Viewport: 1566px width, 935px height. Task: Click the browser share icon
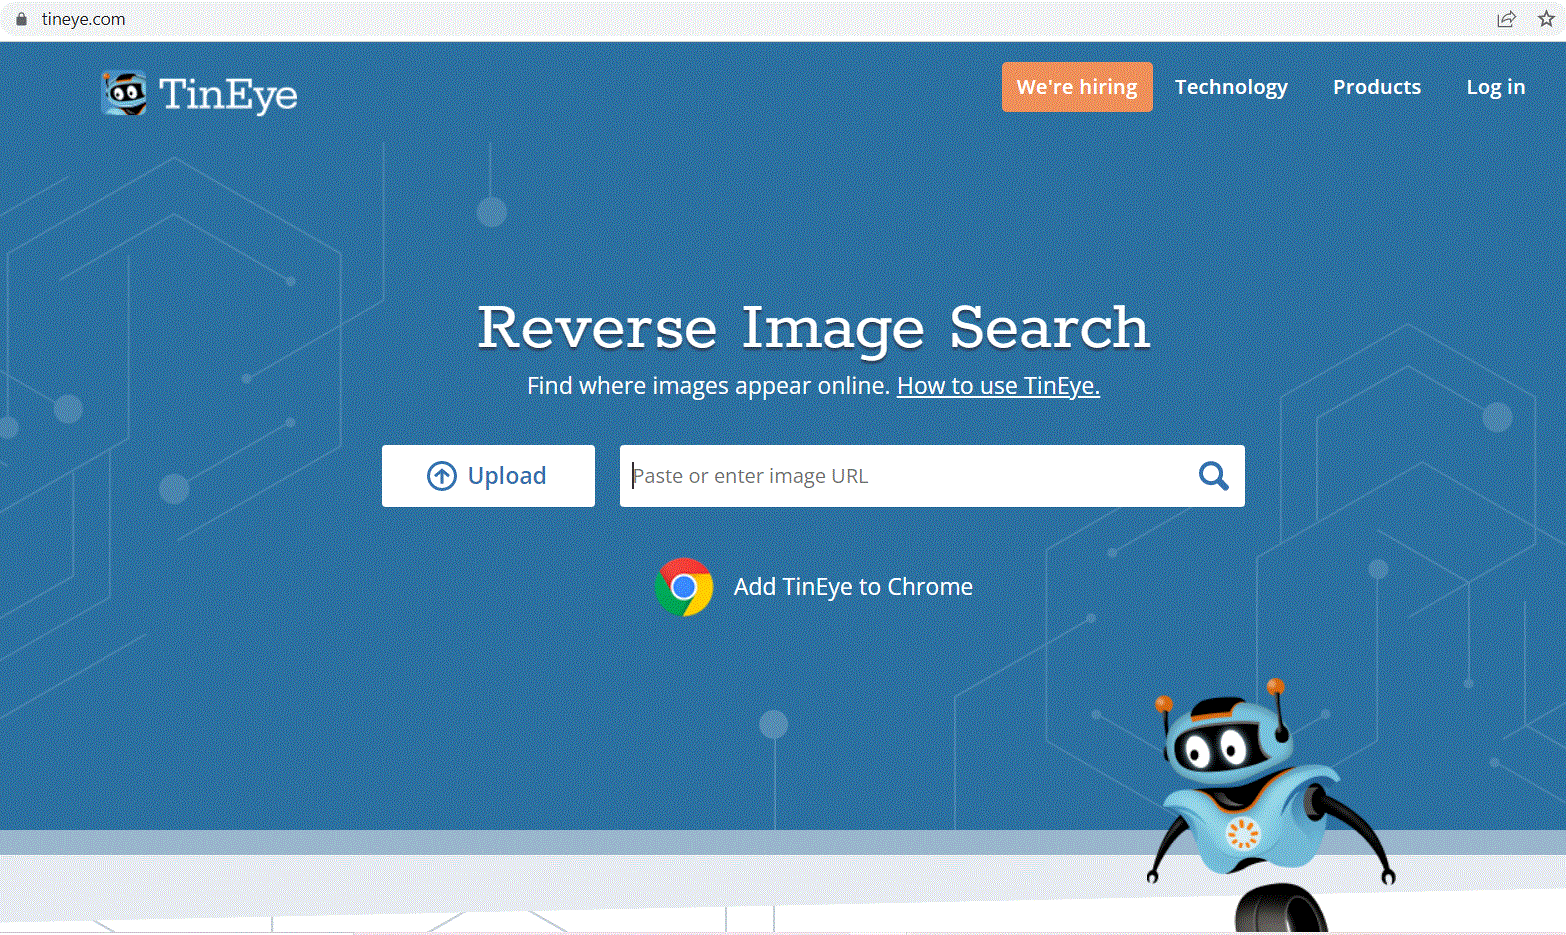(x=1507, y=18)
